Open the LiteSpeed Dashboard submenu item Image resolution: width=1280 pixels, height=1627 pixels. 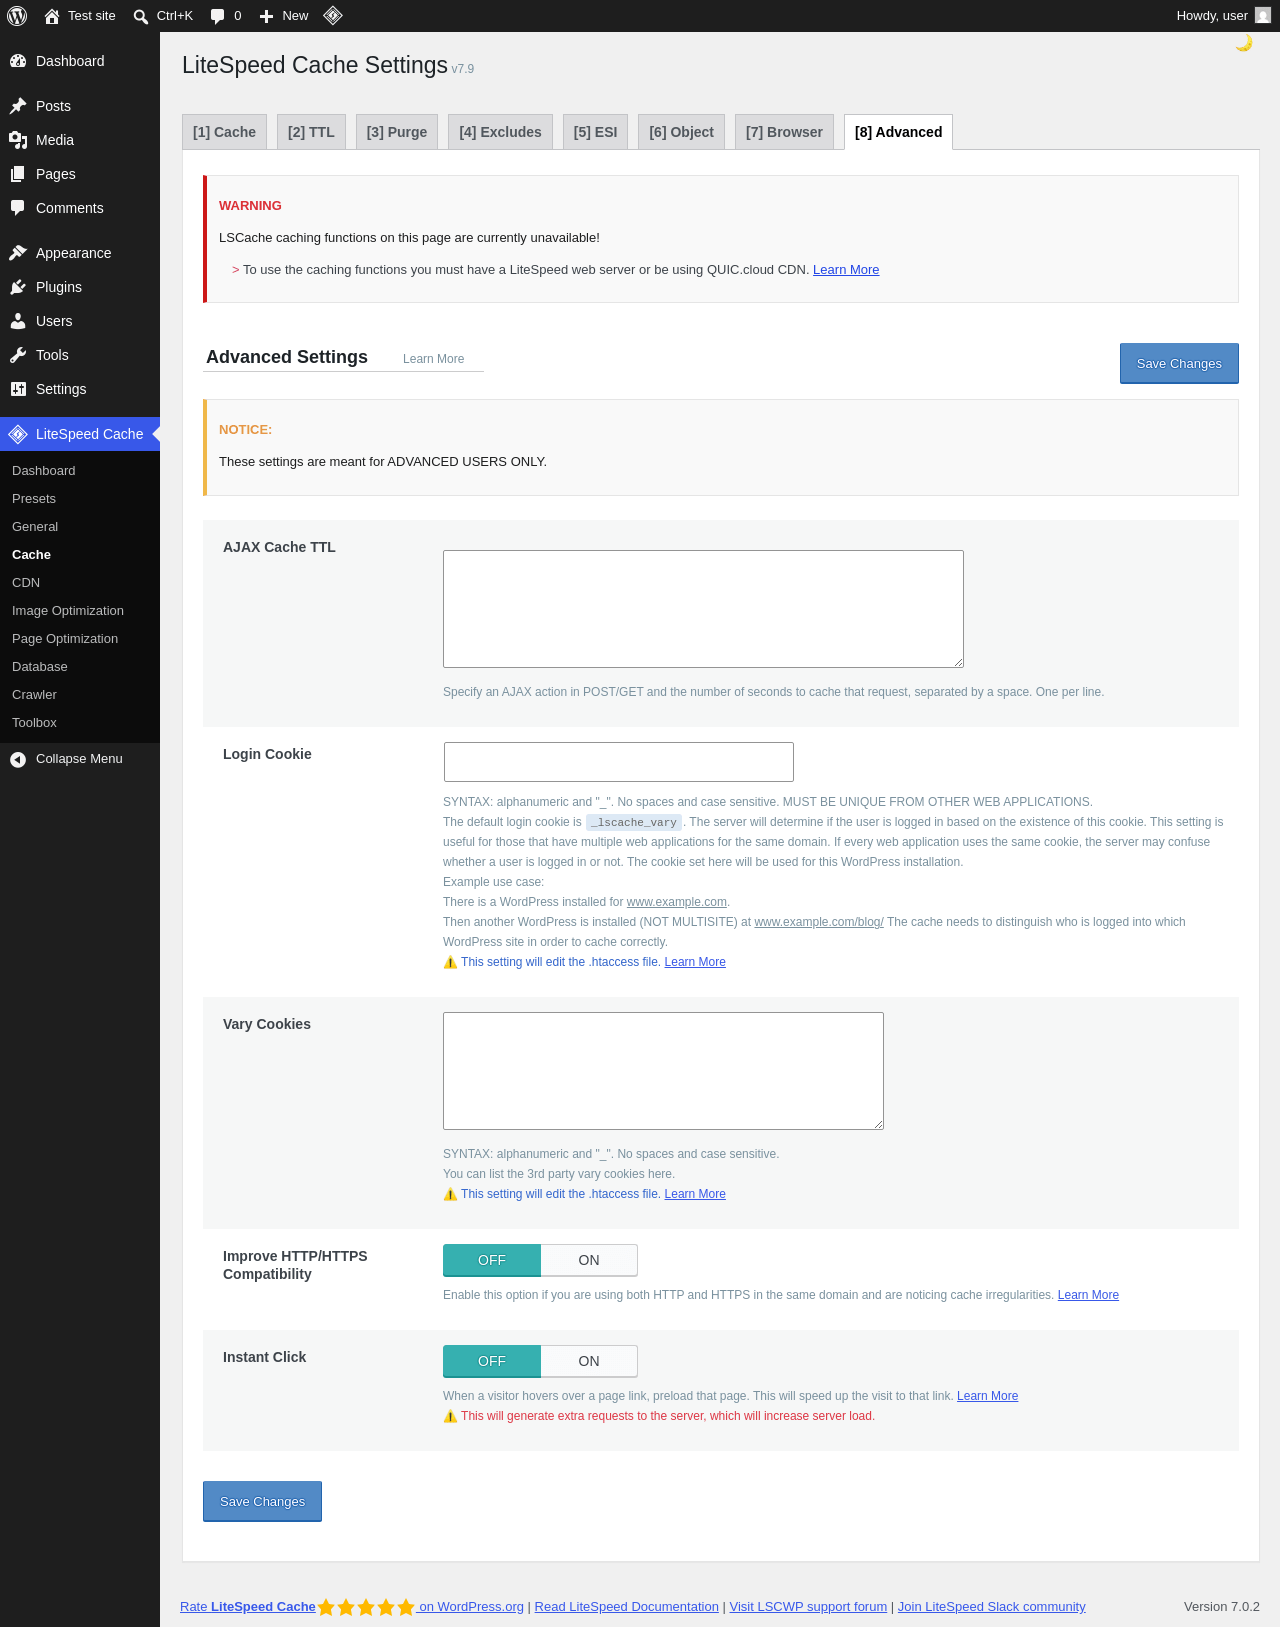44,471
